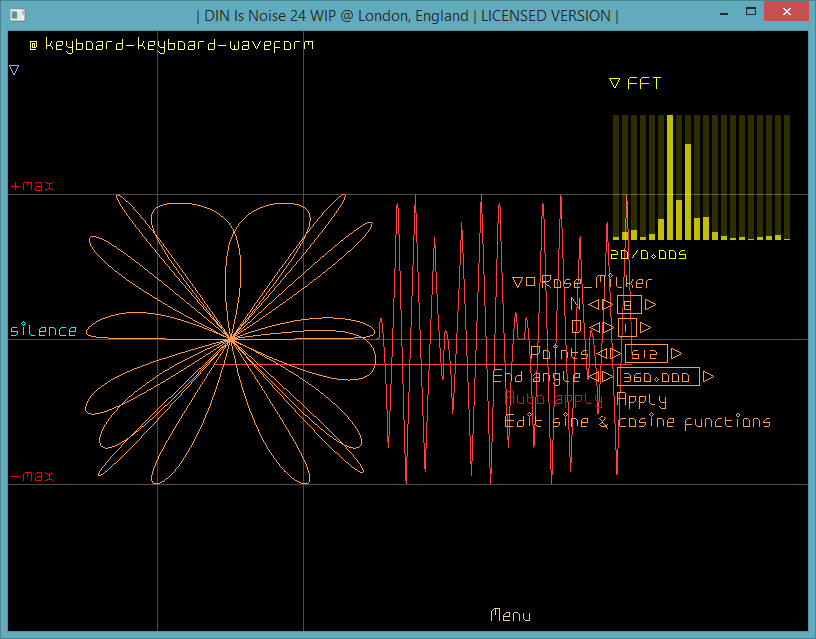Select the N value field
This screenshot has width=816, height=639.
[627, 305]
